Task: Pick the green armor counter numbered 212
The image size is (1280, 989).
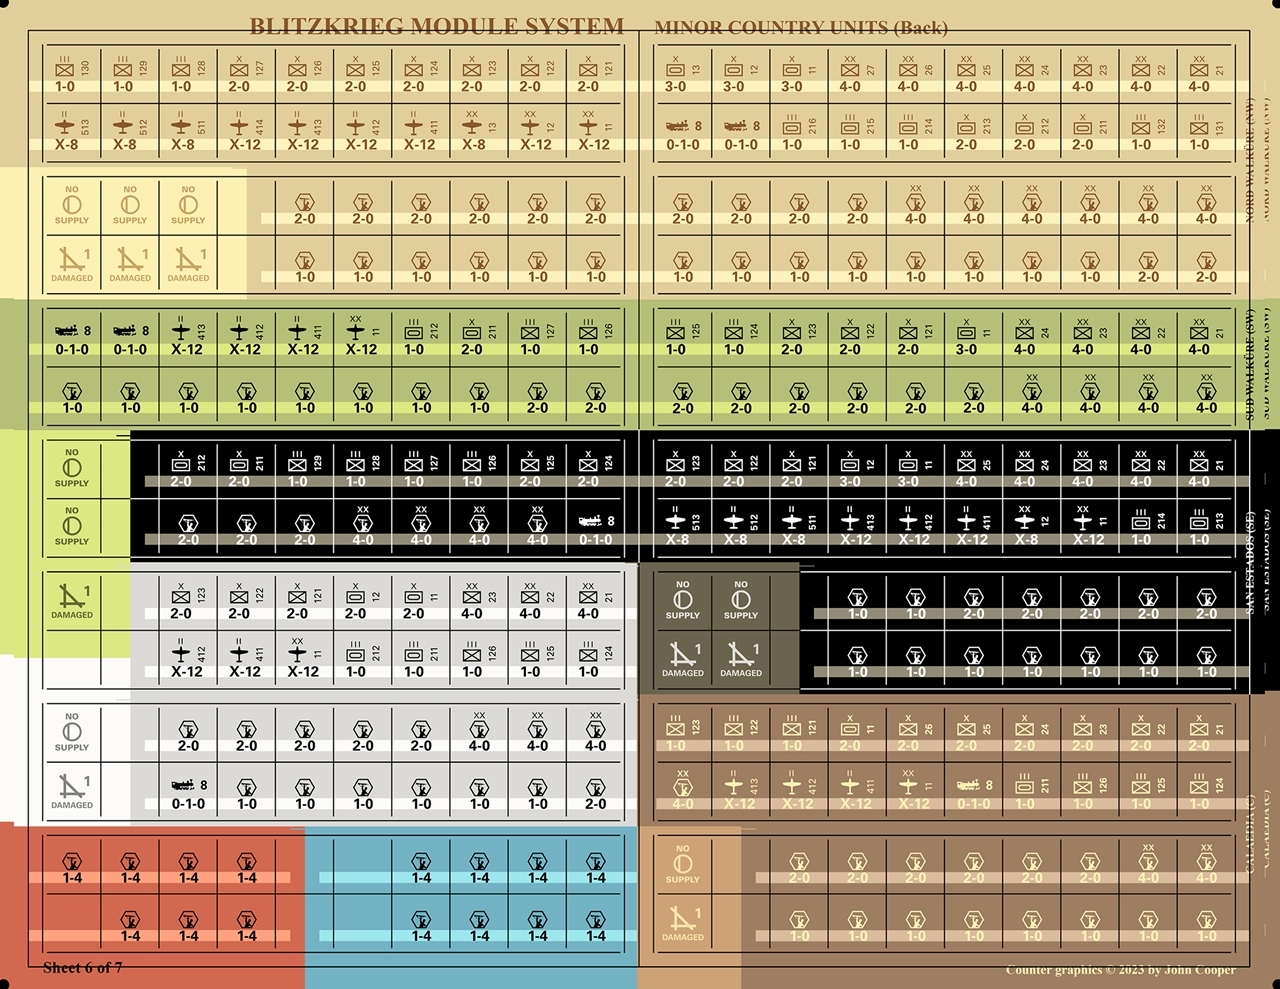Action: point(421,339)
